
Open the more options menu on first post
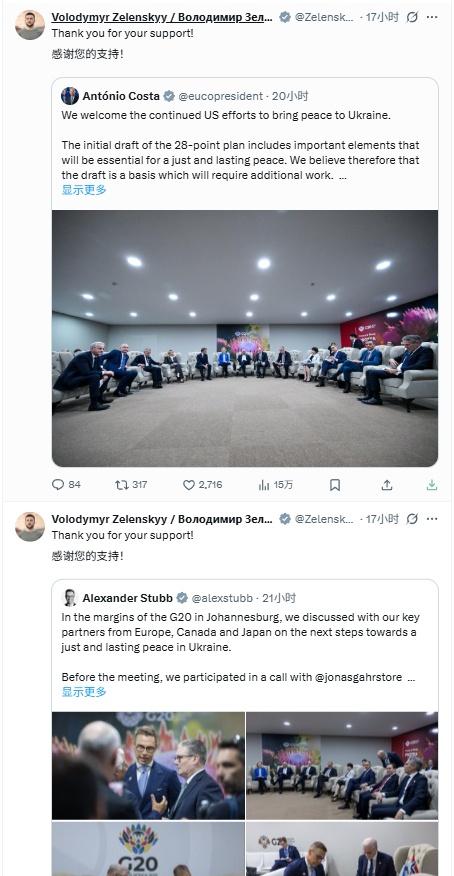(x=432, y=17)
